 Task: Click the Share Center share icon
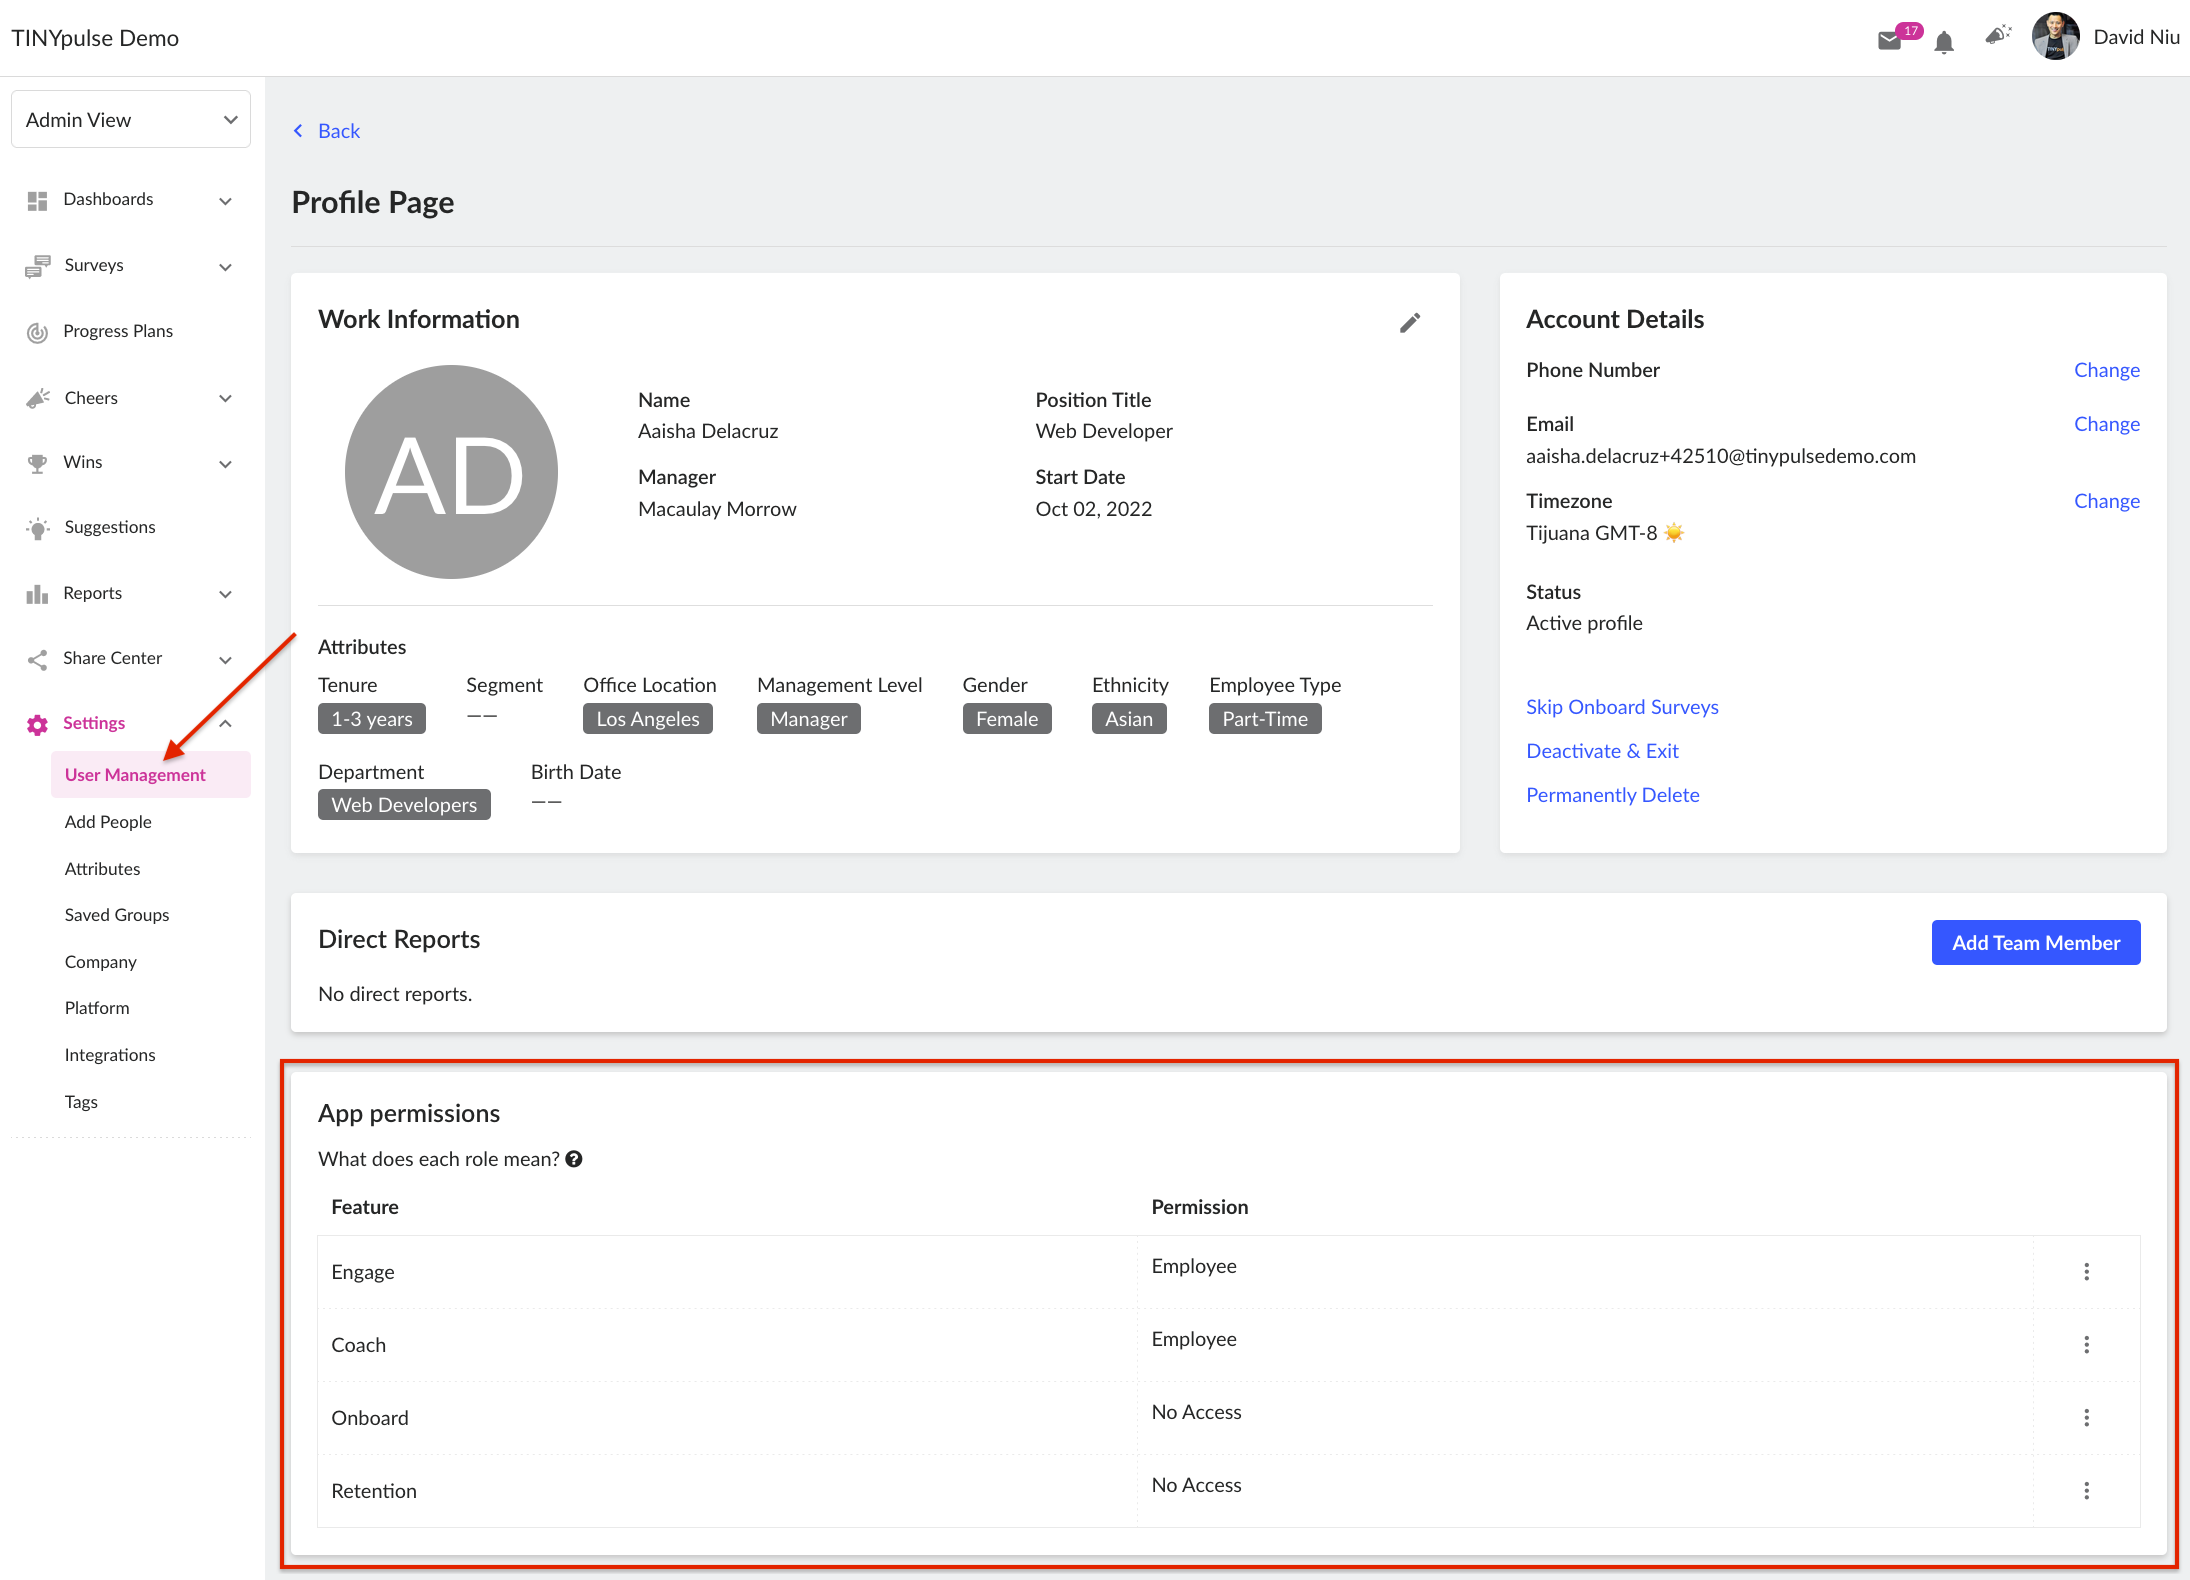coord(37,659)
